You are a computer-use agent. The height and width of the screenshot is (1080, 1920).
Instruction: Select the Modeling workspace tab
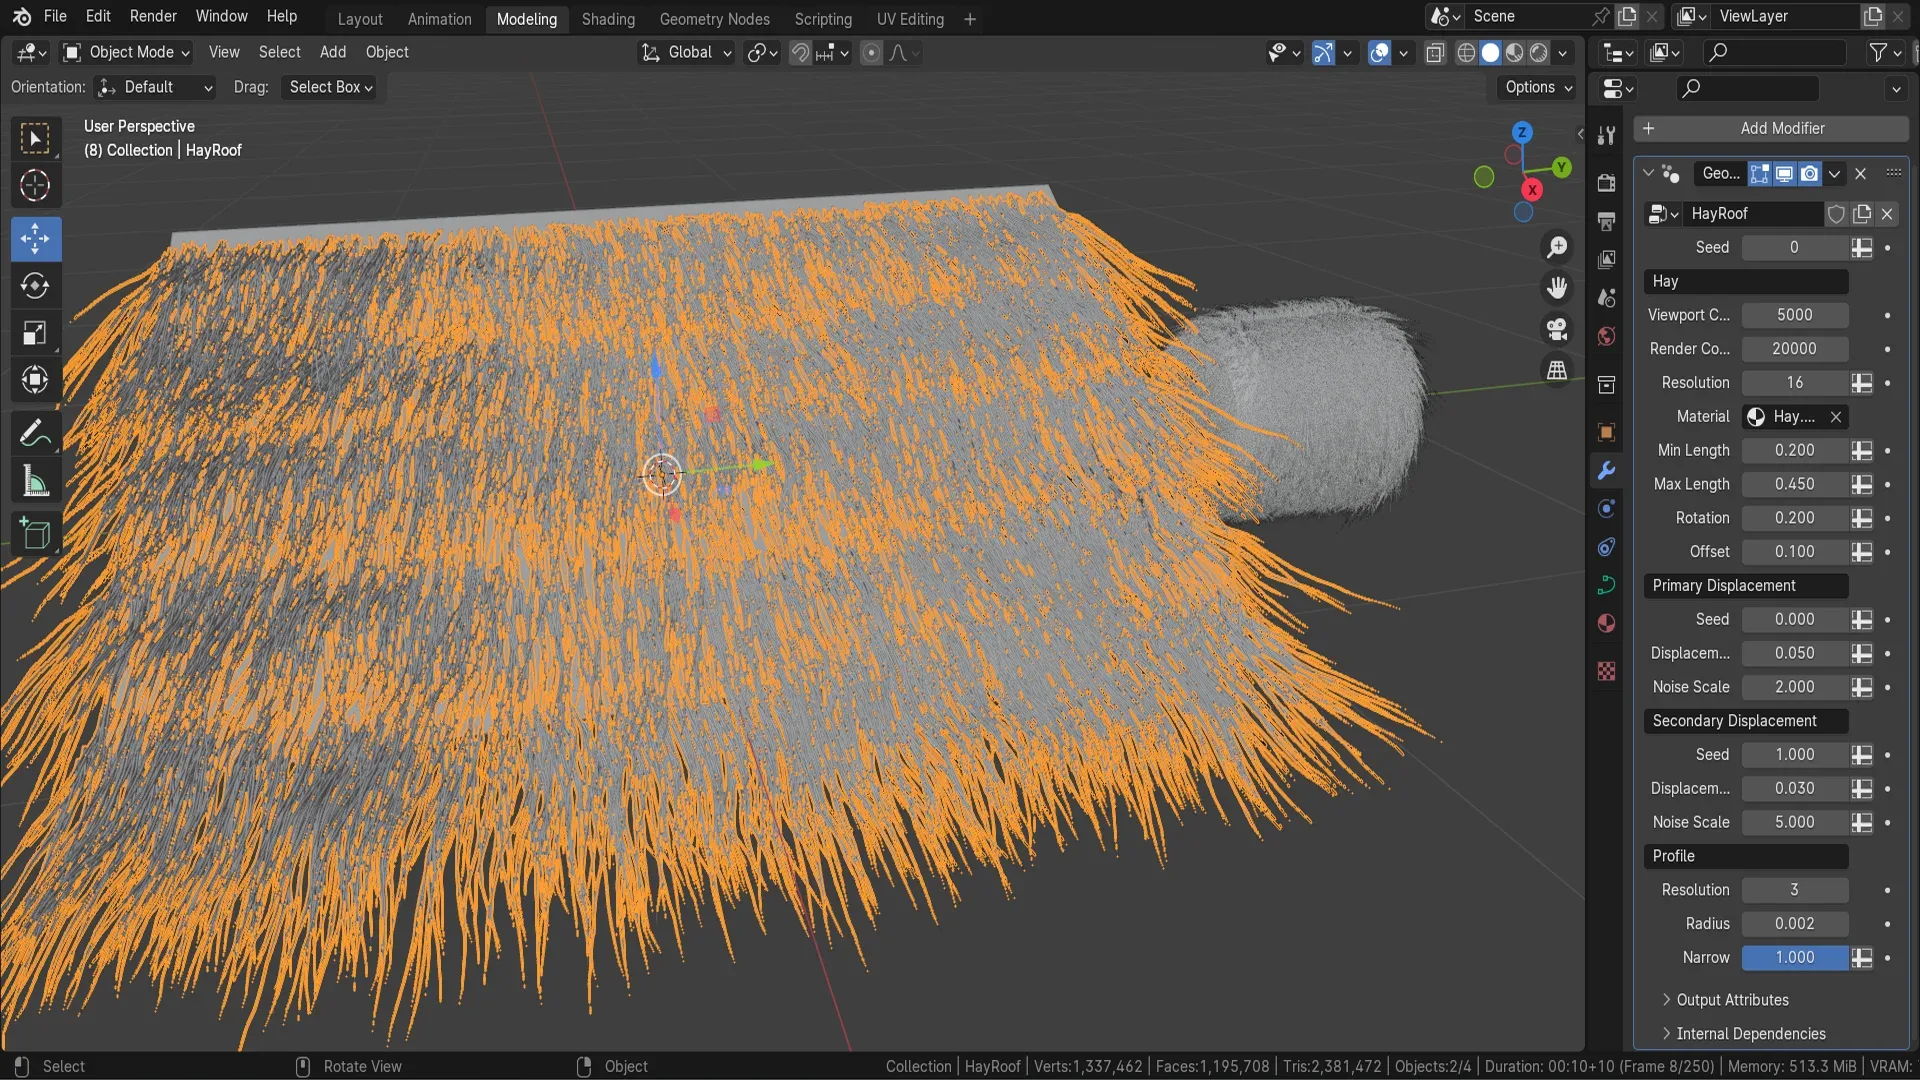point(526,18)
